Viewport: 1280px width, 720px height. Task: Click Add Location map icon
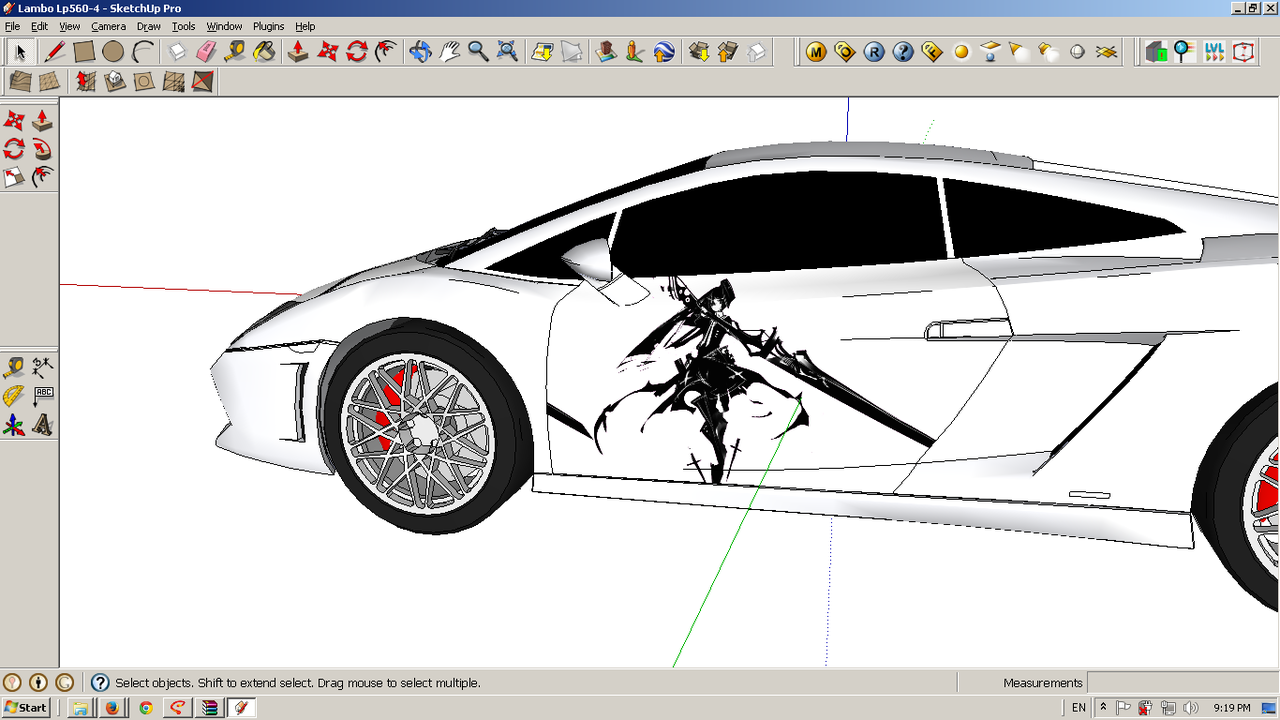[x=543, y=51]
